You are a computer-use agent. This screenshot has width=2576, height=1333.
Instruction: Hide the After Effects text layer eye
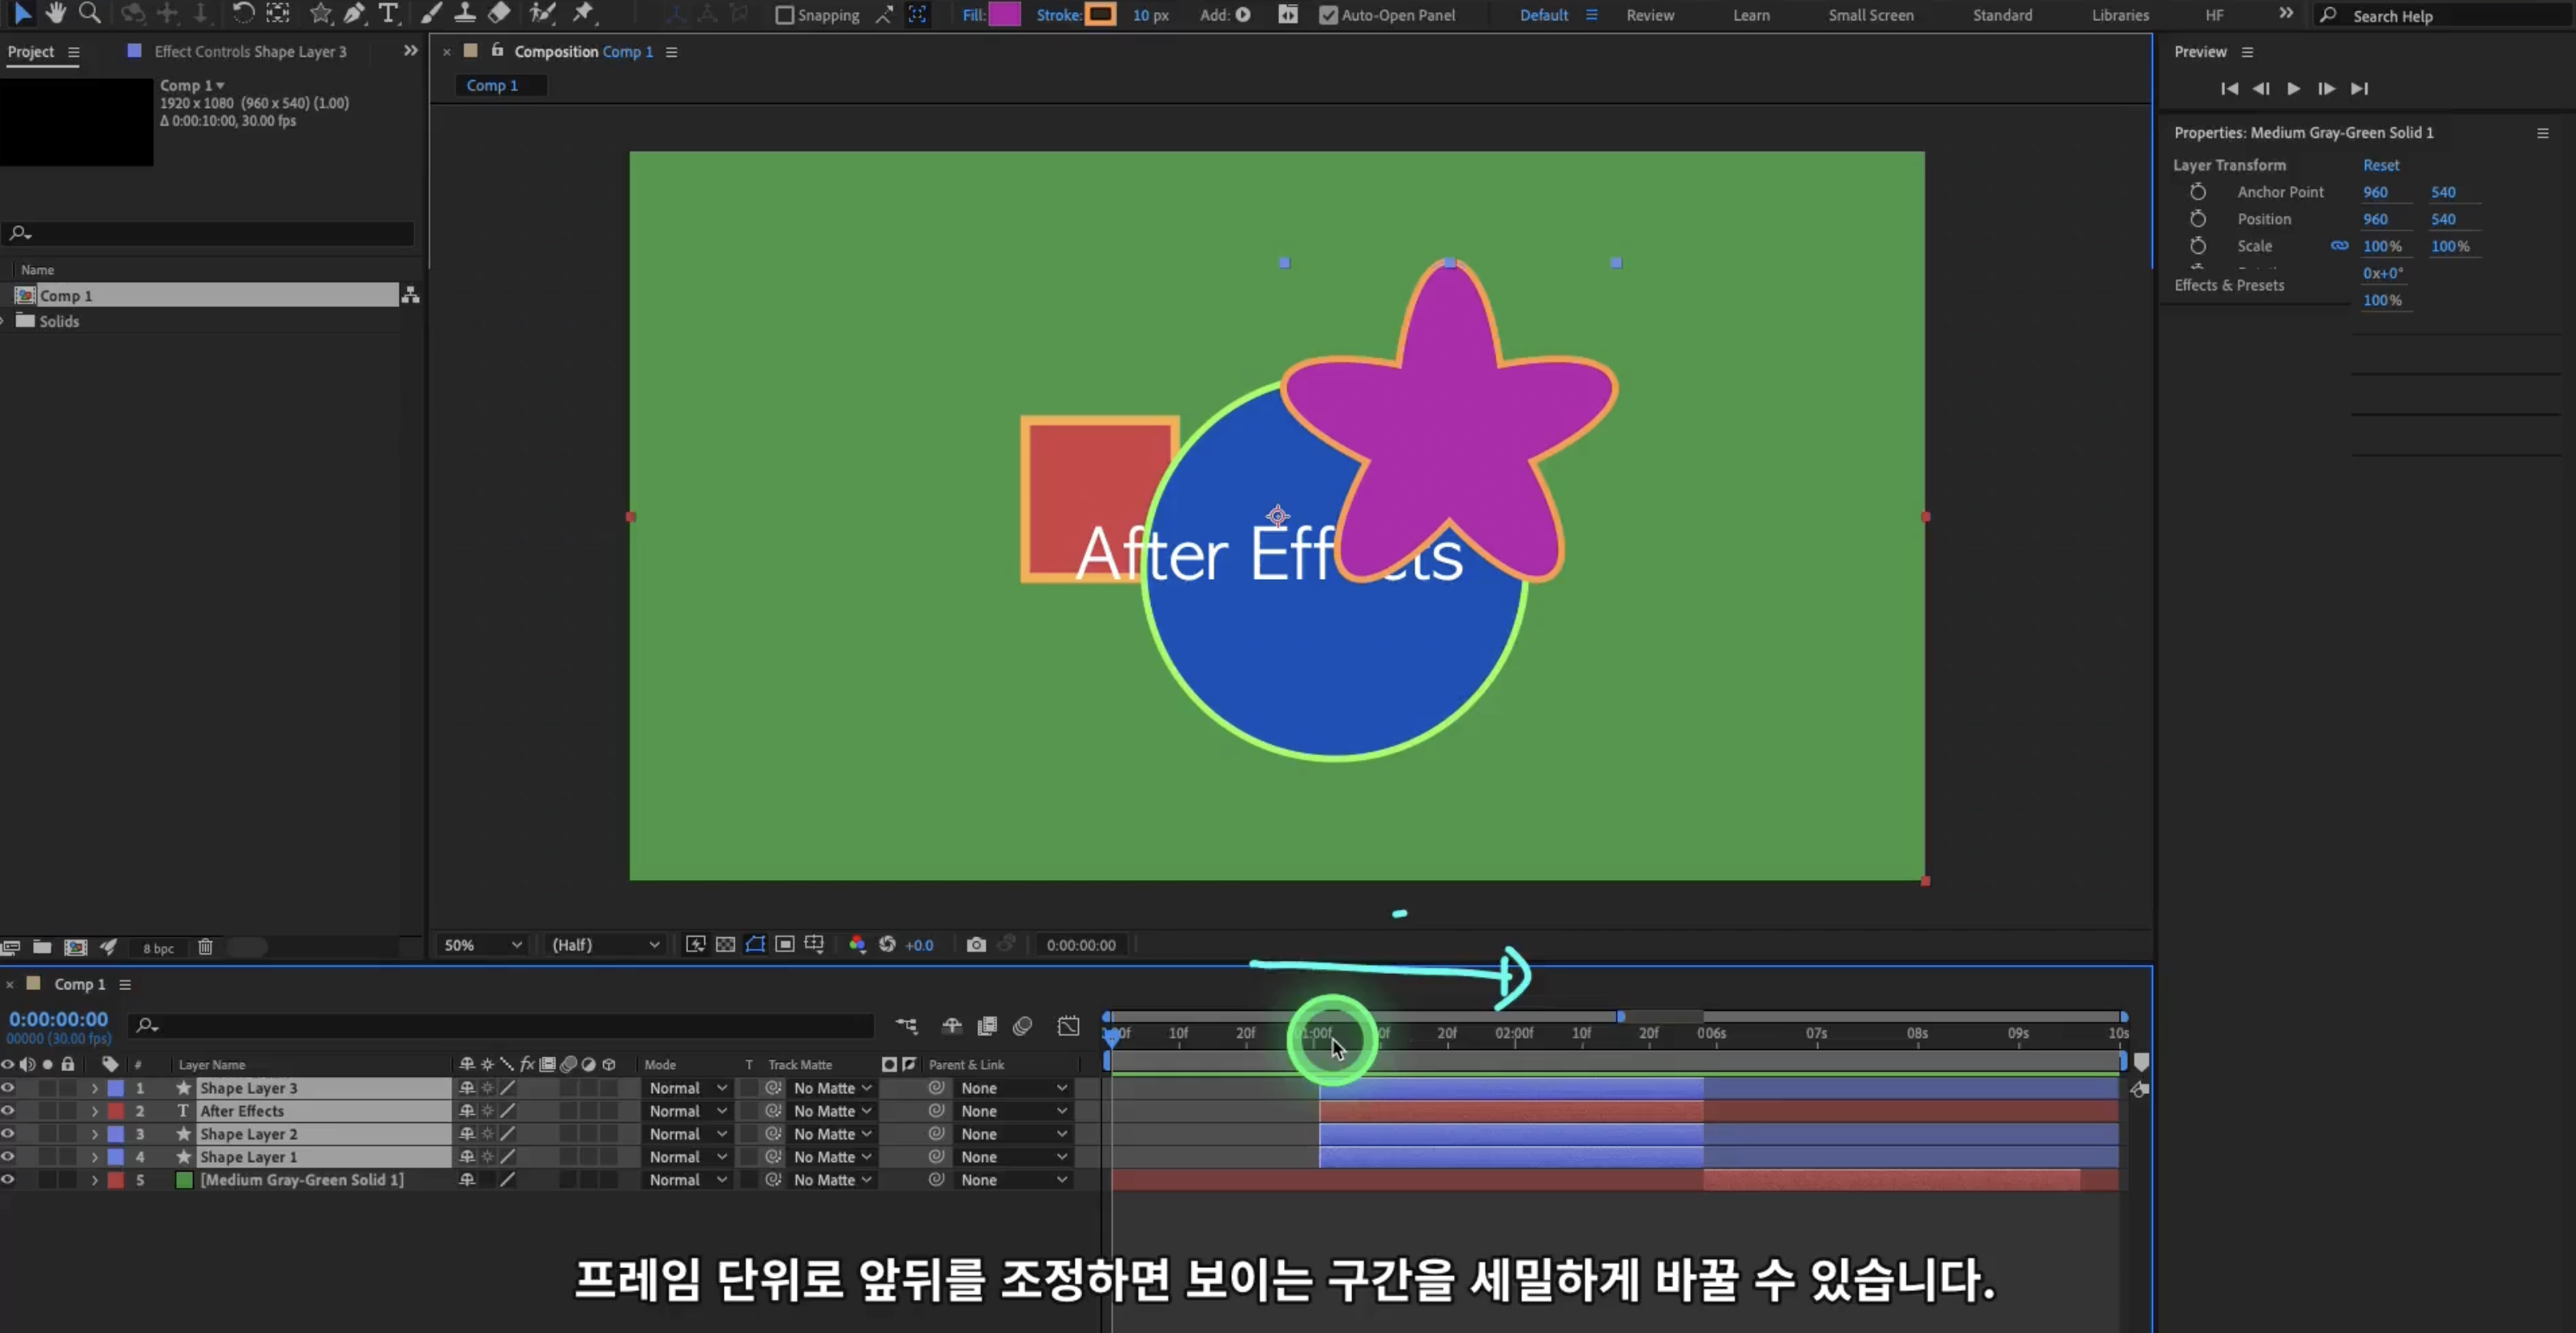click(x=8, y=1111)
